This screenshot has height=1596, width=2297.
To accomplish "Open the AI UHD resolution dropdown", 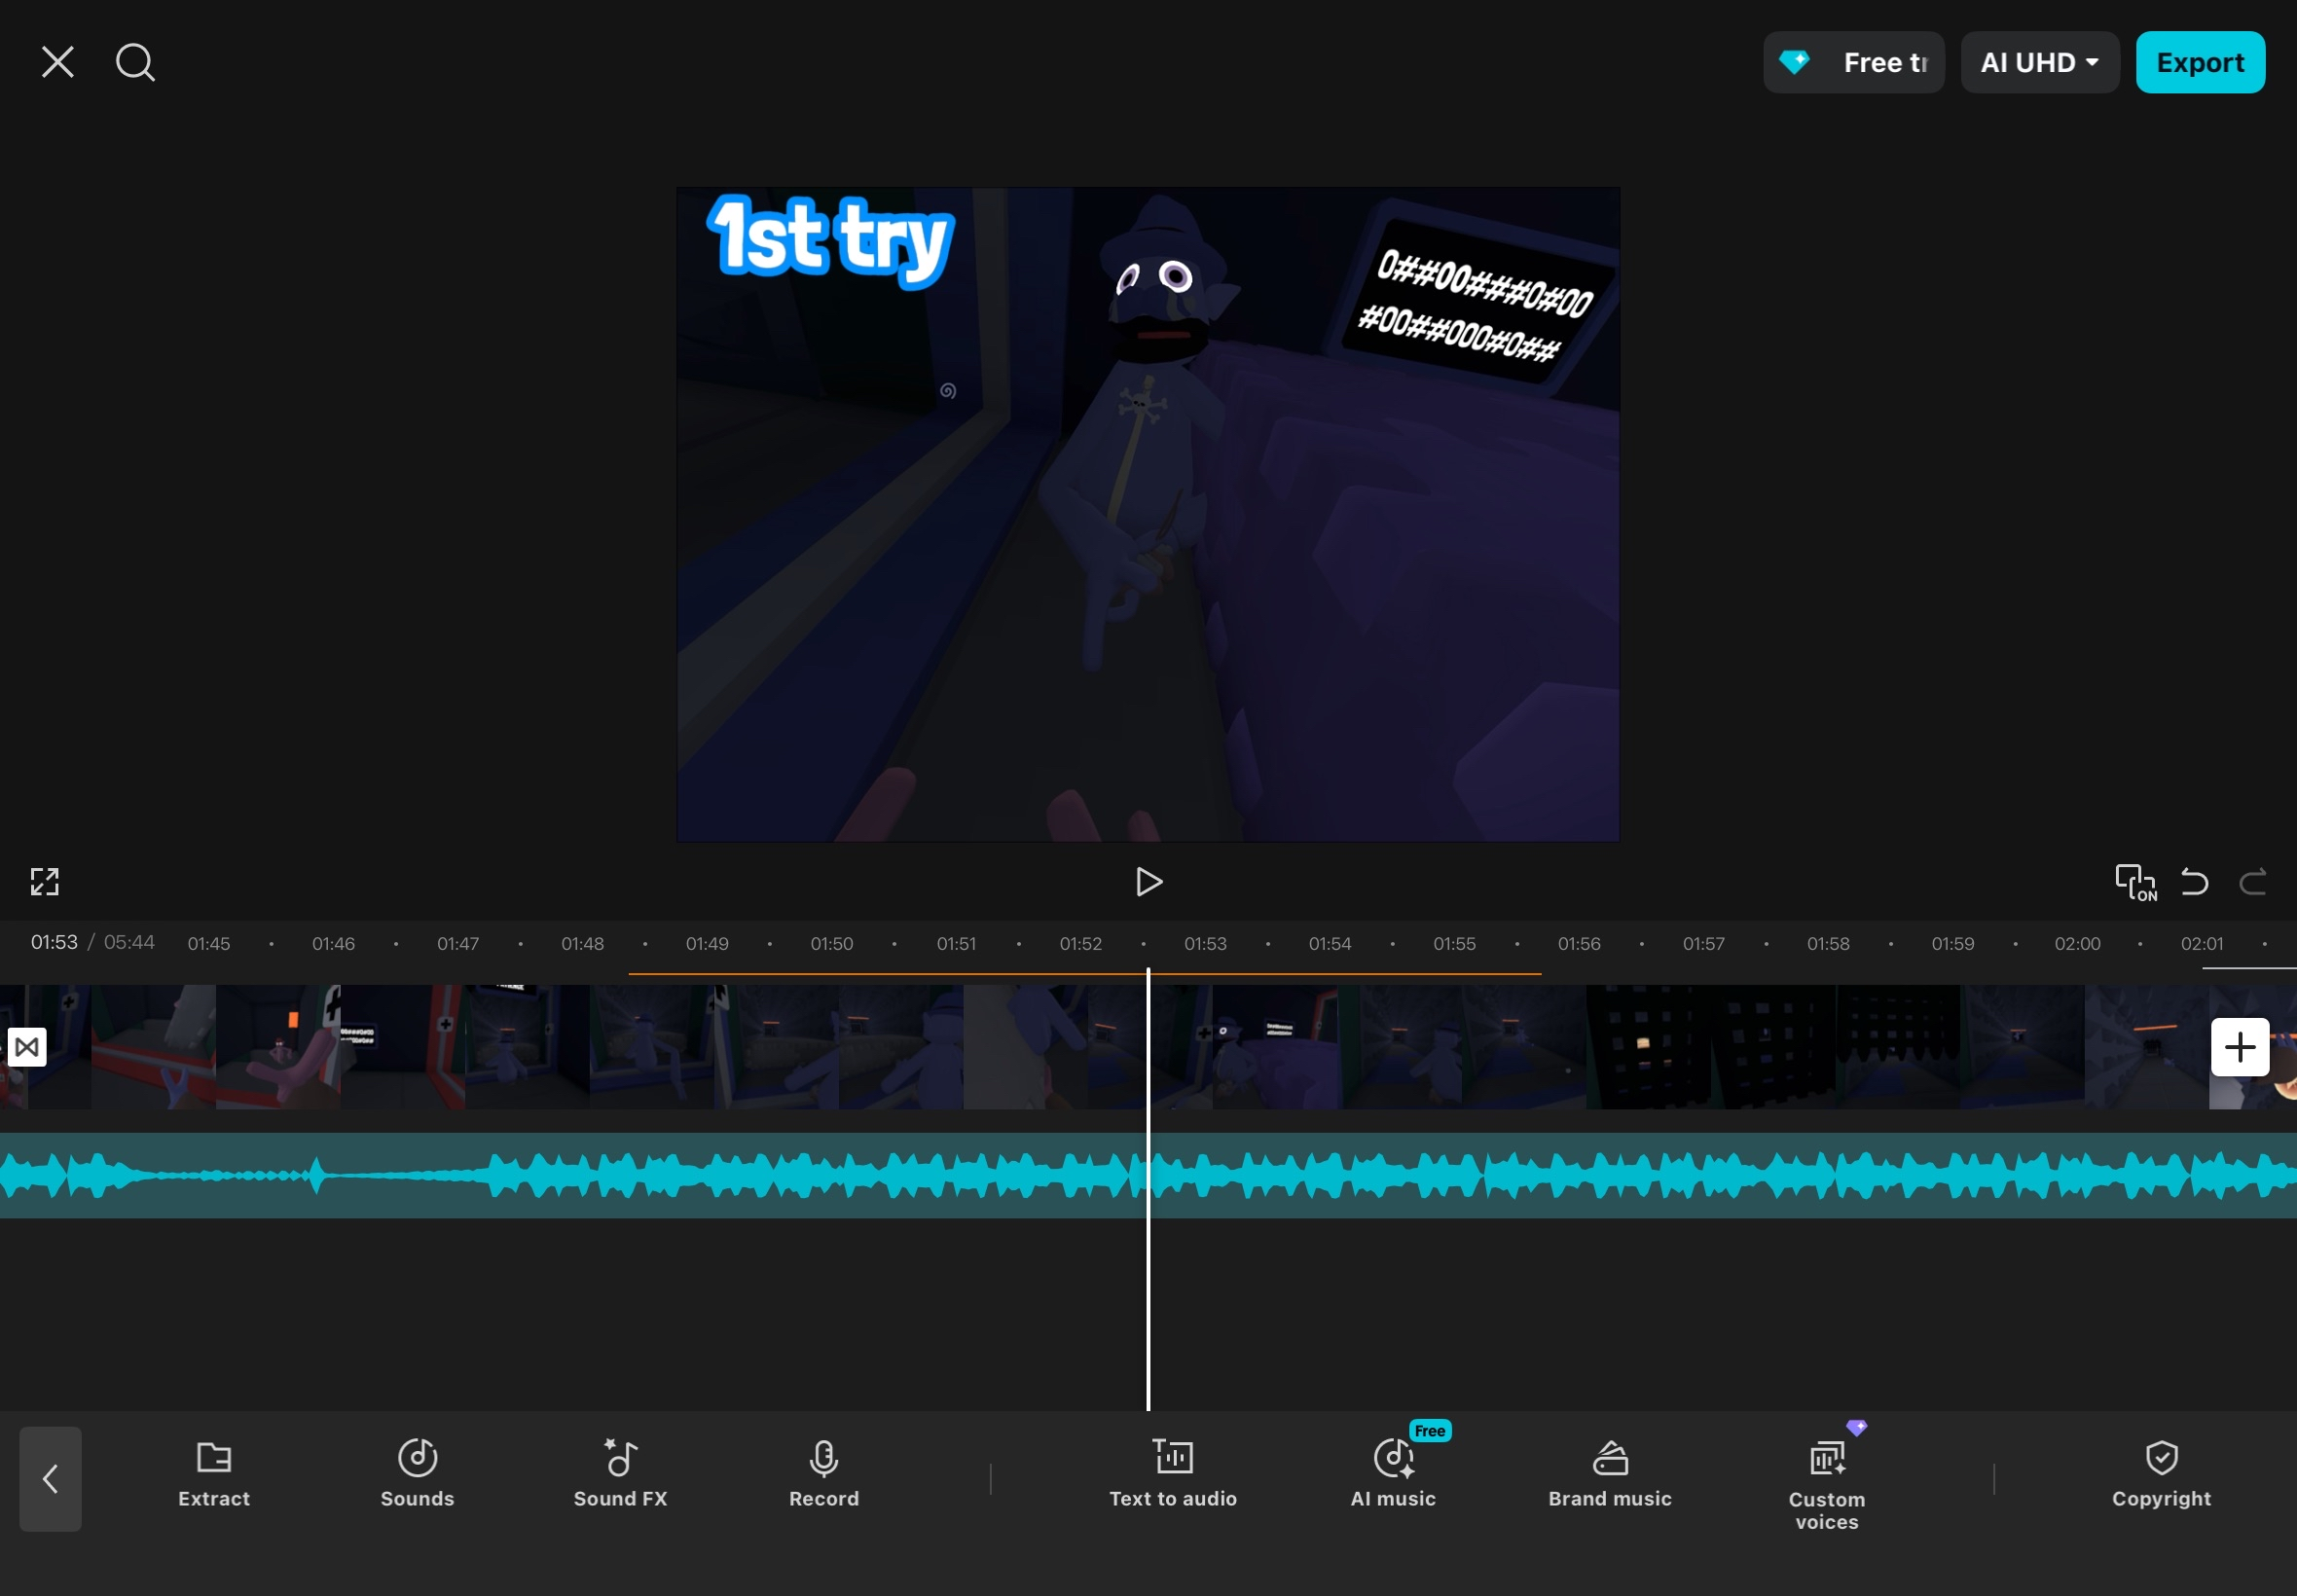I will click(x=2039, y=62).
